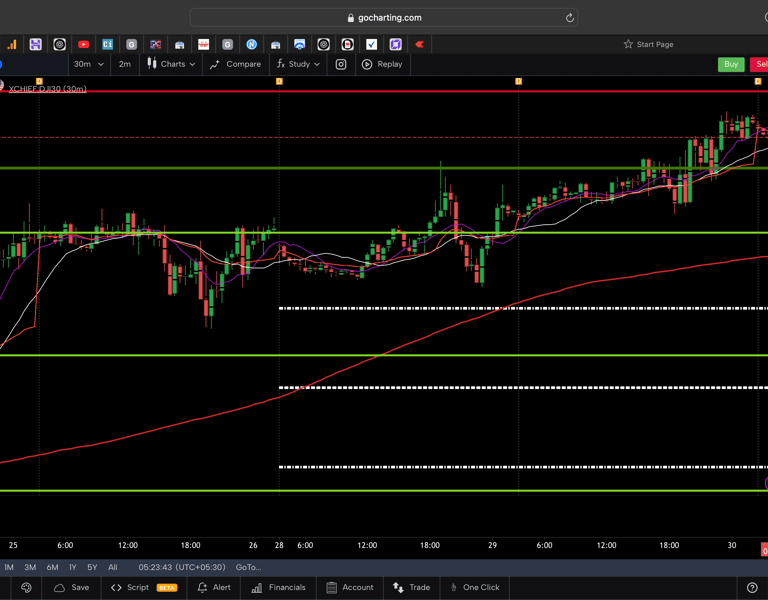The image size is (768, 600).
Task: Select the All range
Action: tap(113, 567)
